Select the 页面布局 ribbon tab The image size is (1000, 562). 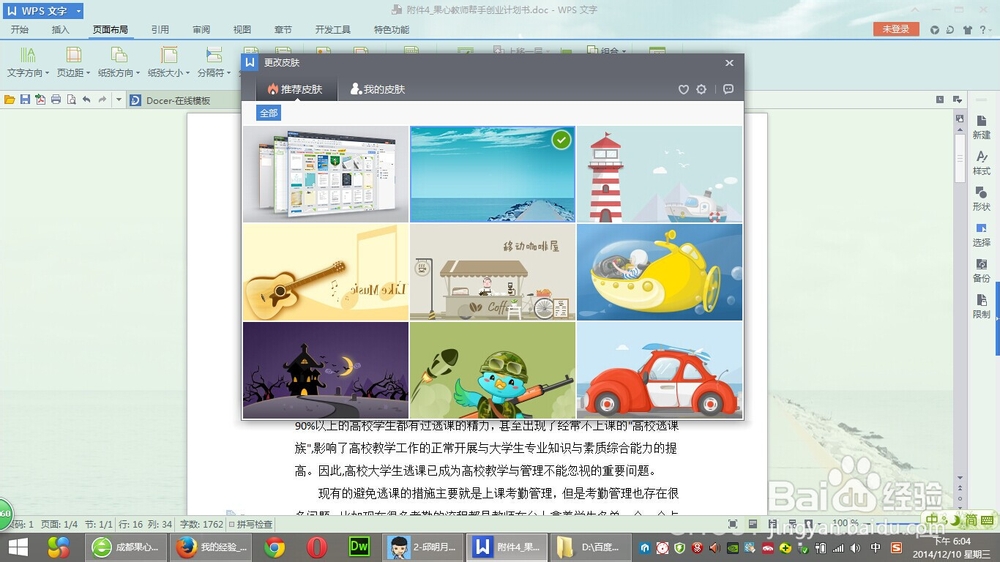tap(110, 29)
